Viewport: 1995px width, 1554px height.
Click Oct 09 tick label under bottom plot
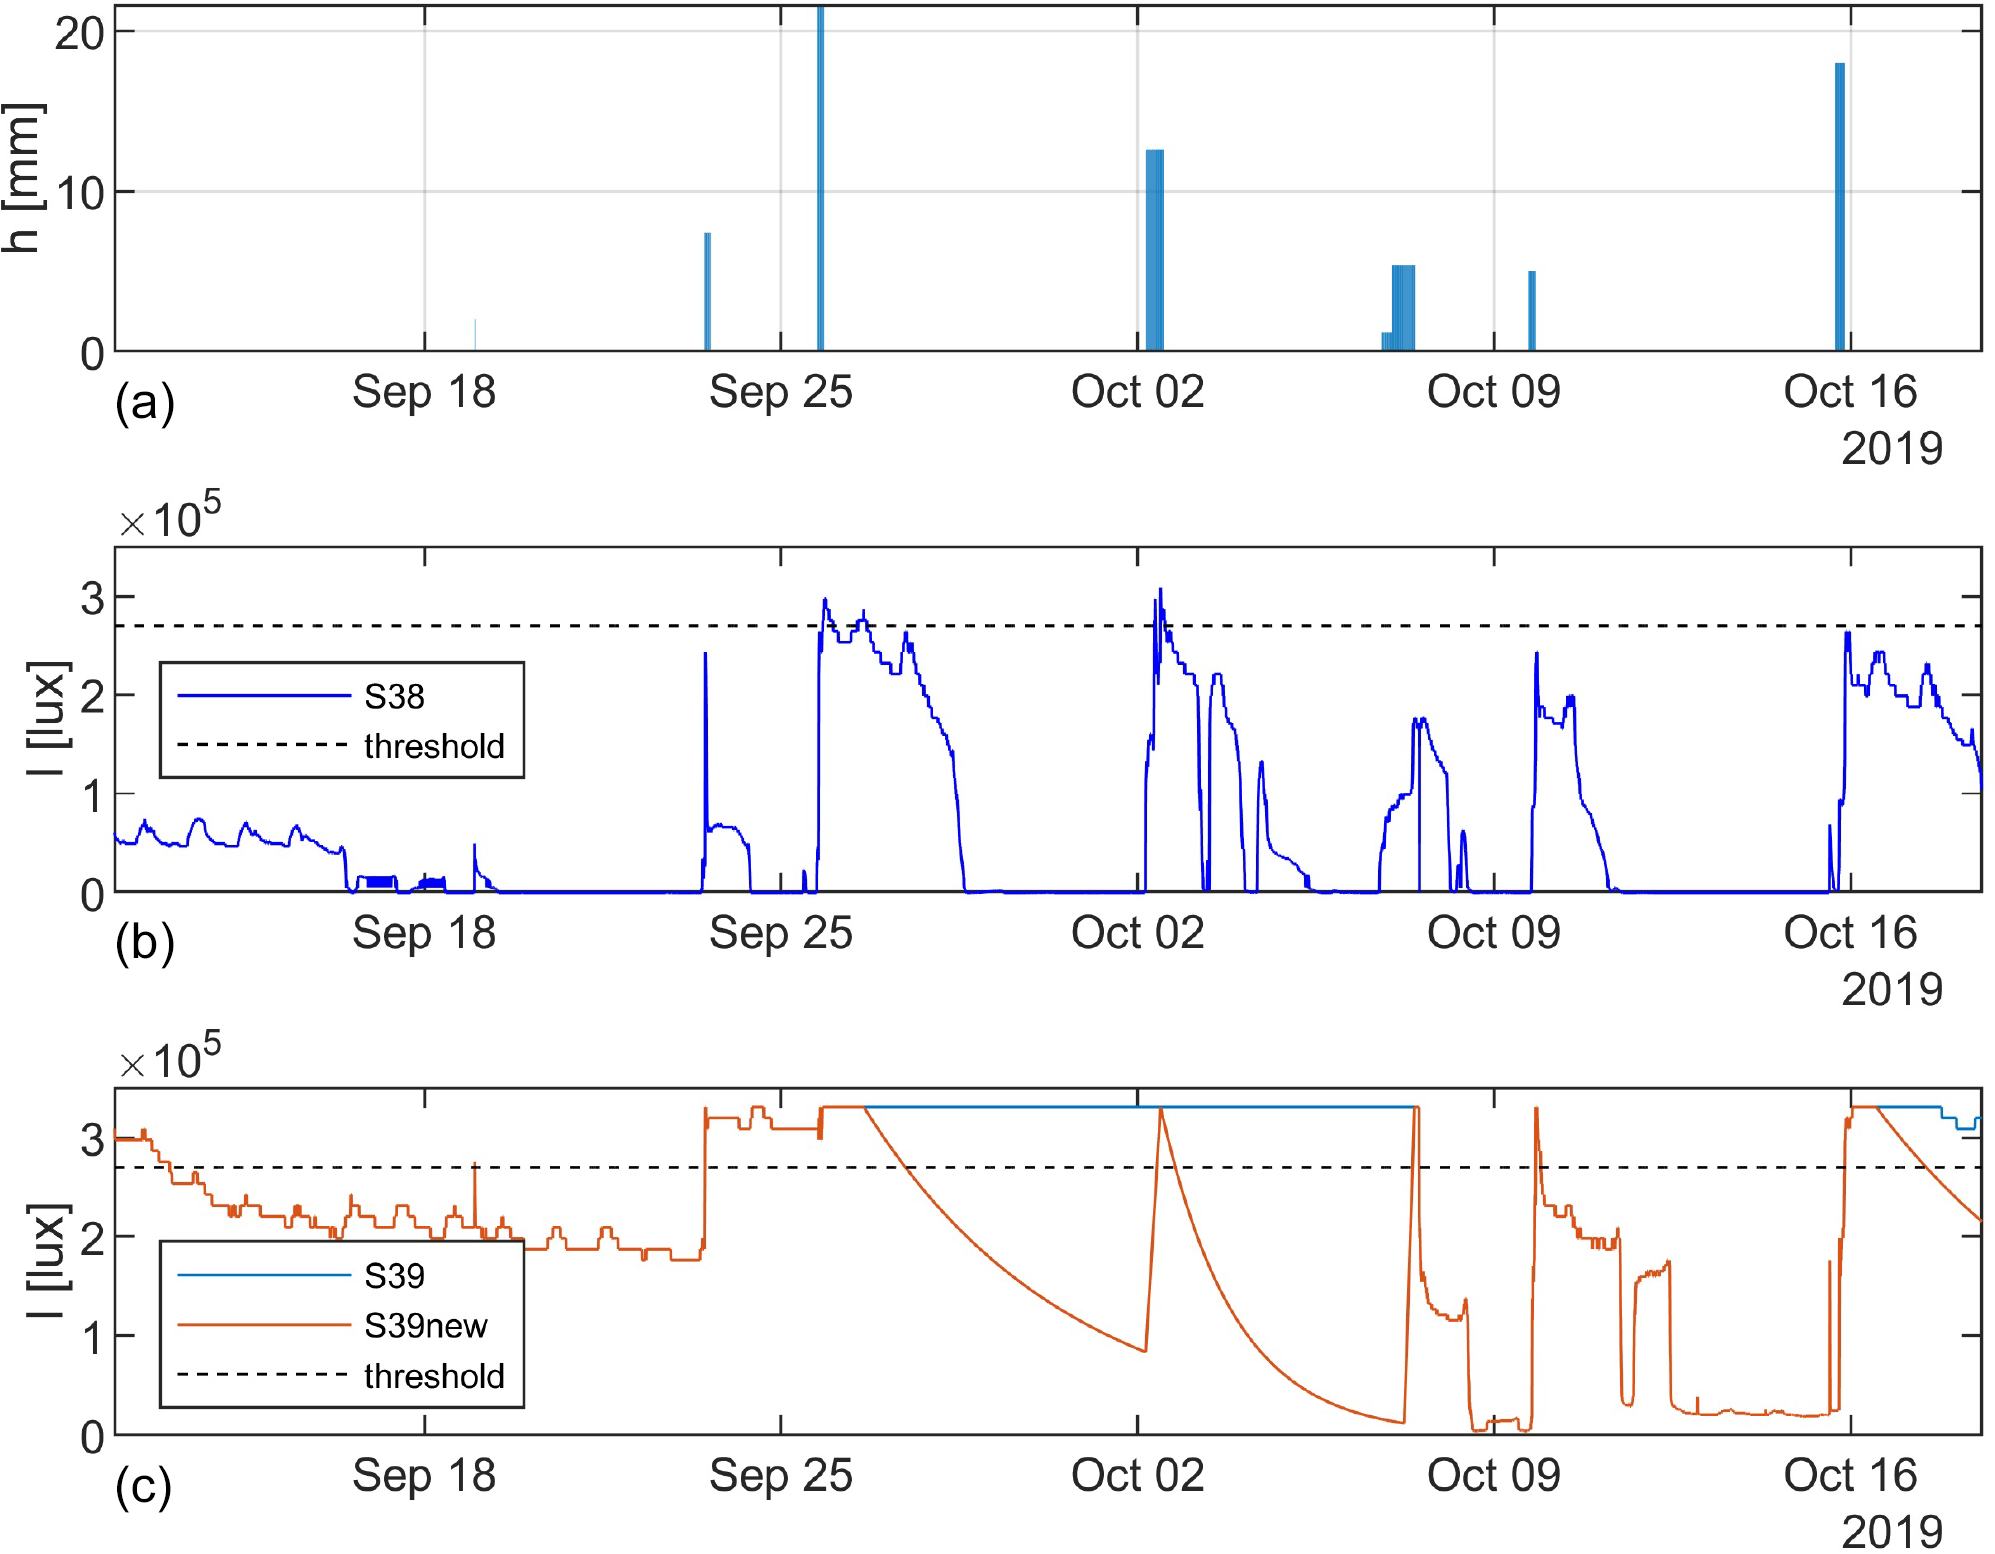click(x=1493, y=1475)
